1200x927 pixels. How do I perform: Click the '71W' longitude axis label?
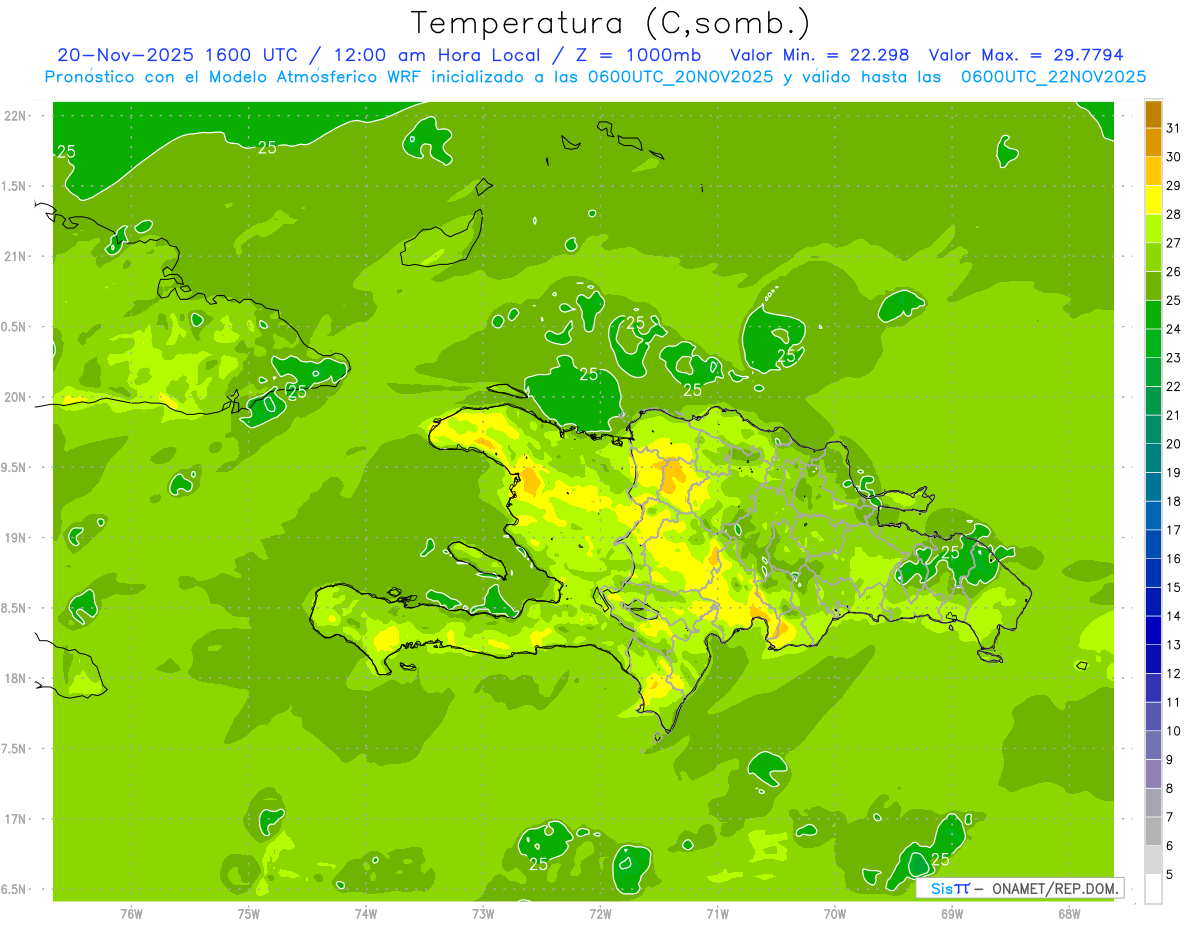tap(717, 914)
